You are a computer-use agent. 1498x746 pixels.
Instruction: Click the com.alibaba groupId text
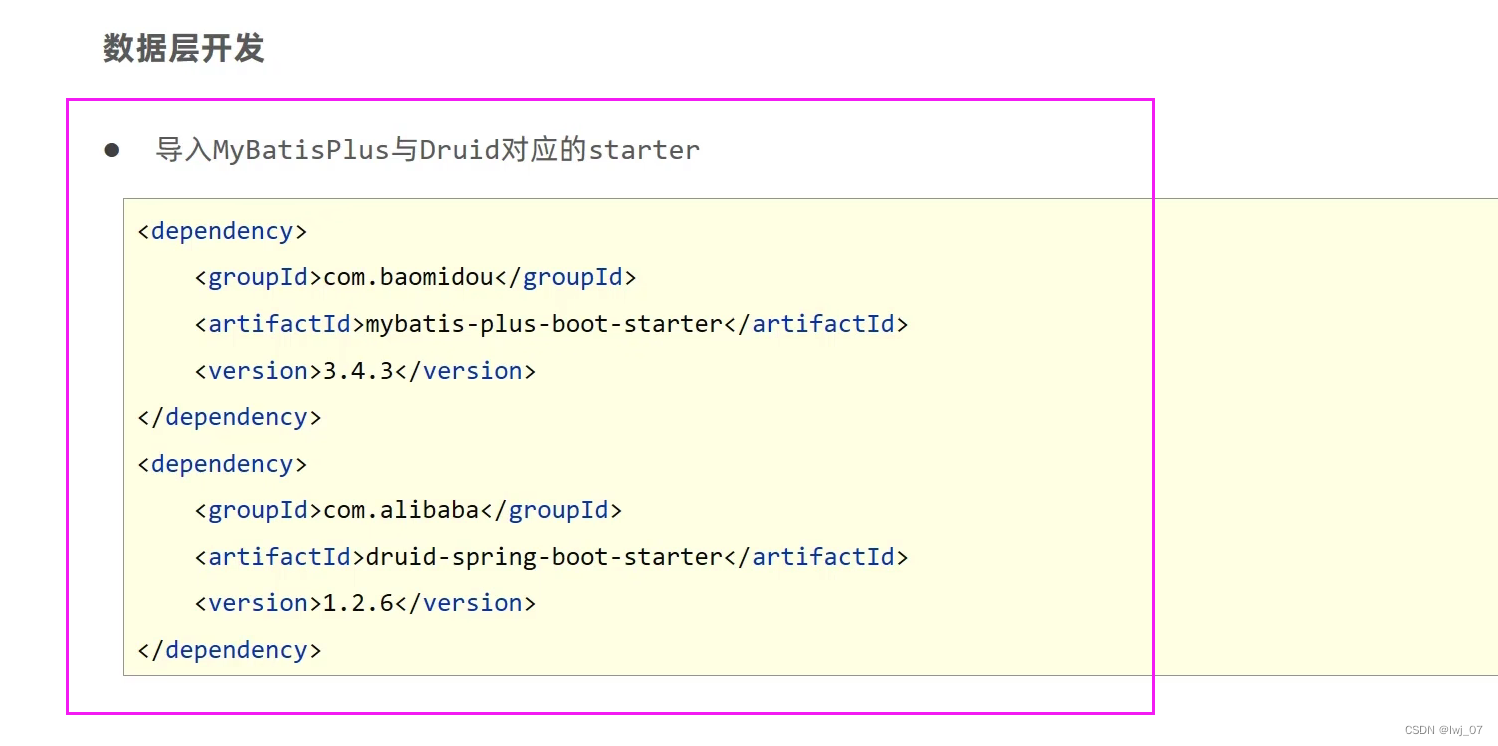[x=401, y=510]
